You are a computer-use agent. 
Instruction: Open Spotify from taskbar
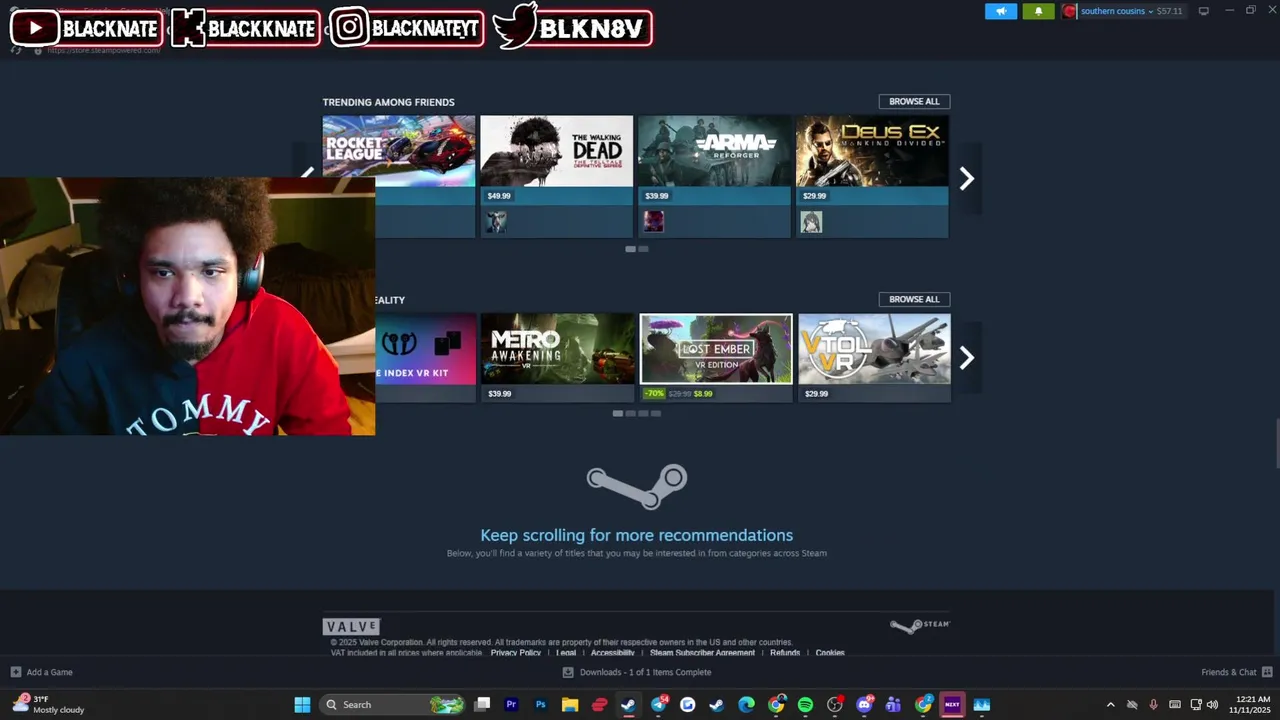click(x=805, y=705)
